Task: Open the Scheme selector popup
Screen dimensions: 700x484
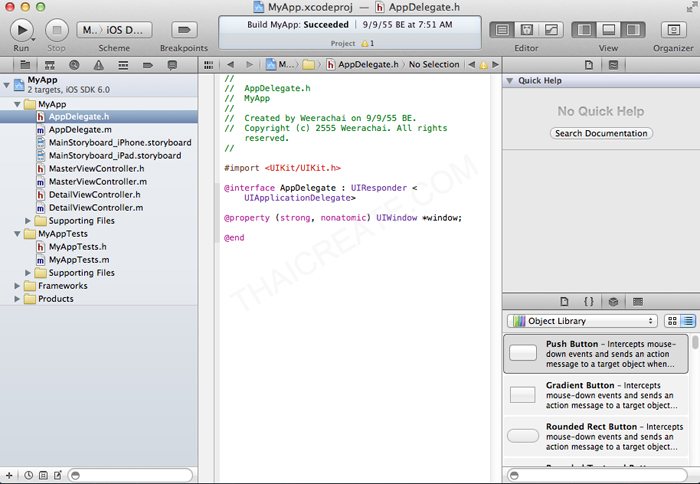Action: coord(114,30)
